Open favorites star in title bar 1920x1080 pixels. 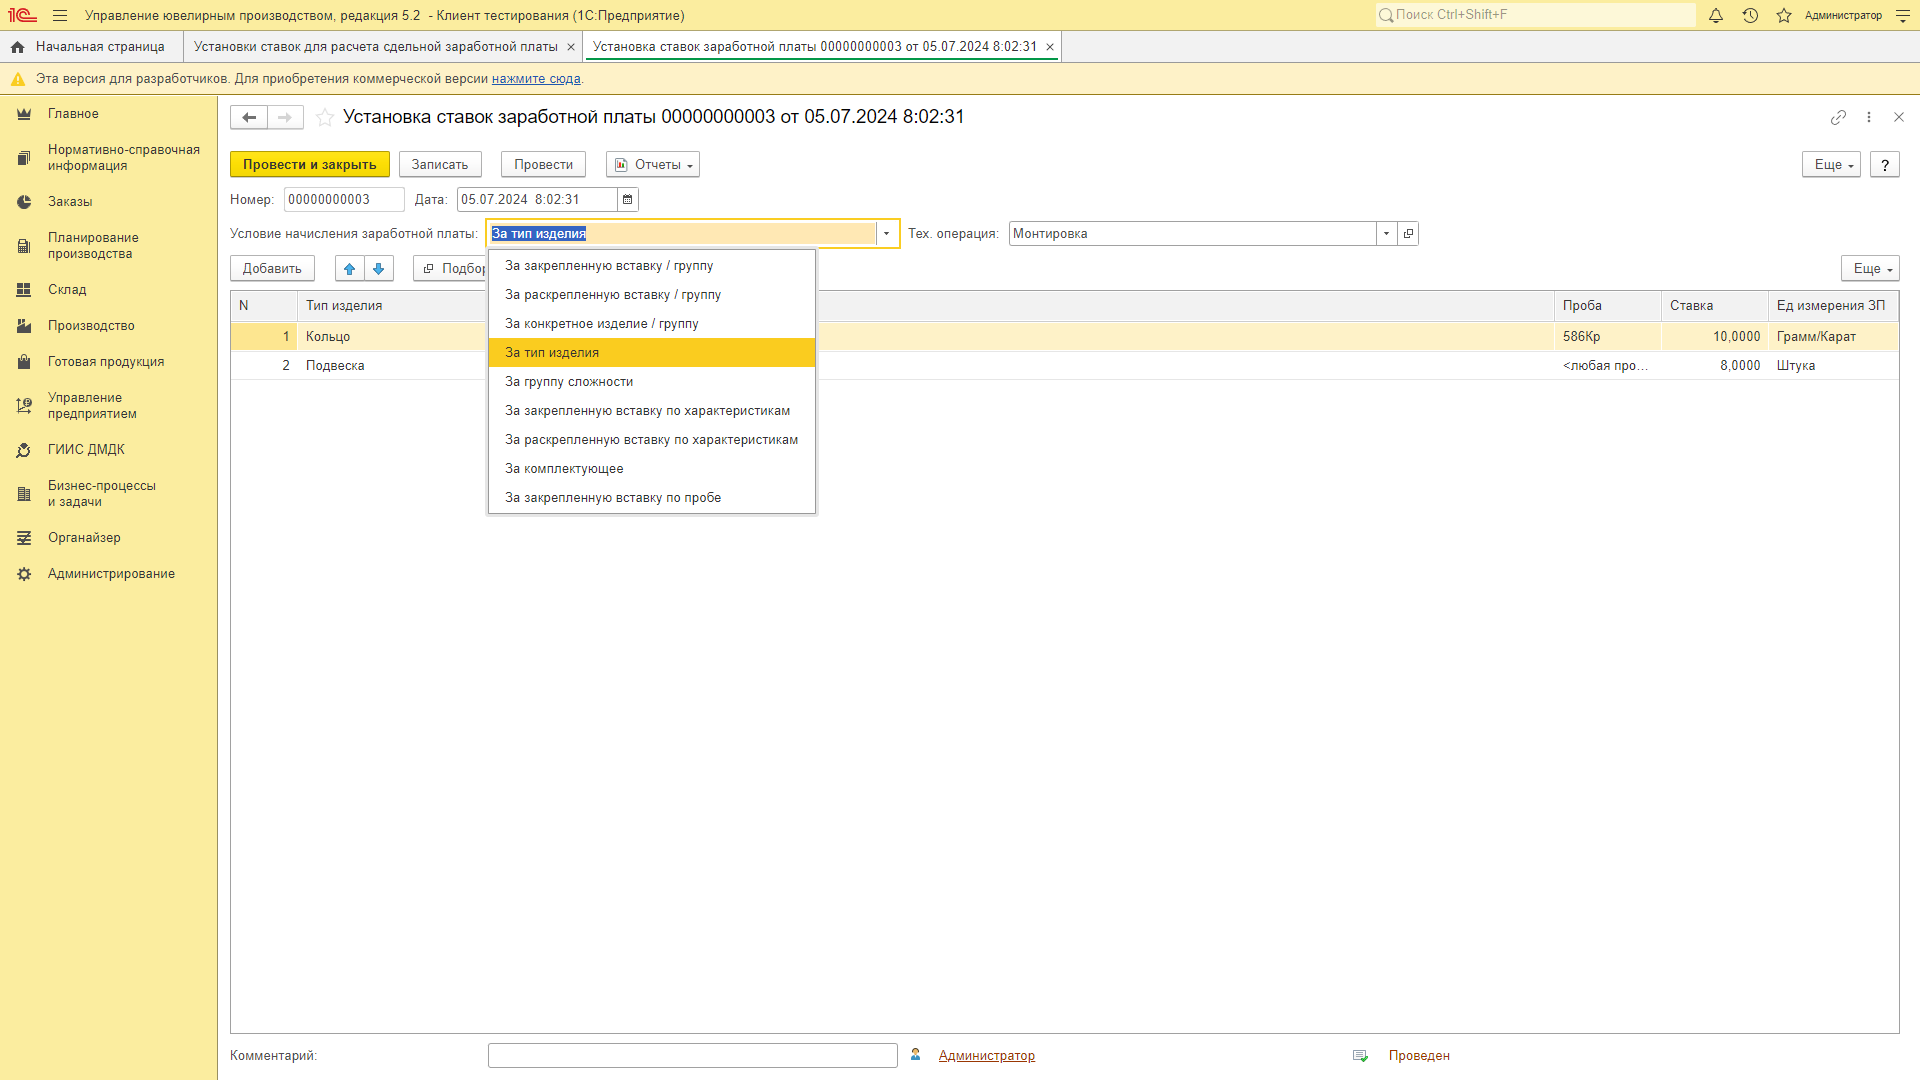[1784, 16]
